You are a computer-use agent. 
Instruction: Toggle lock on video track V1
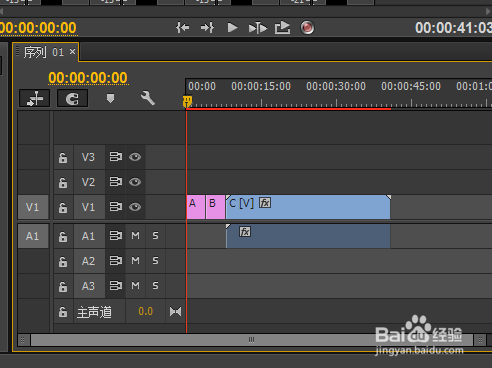[x=63, y=207]
